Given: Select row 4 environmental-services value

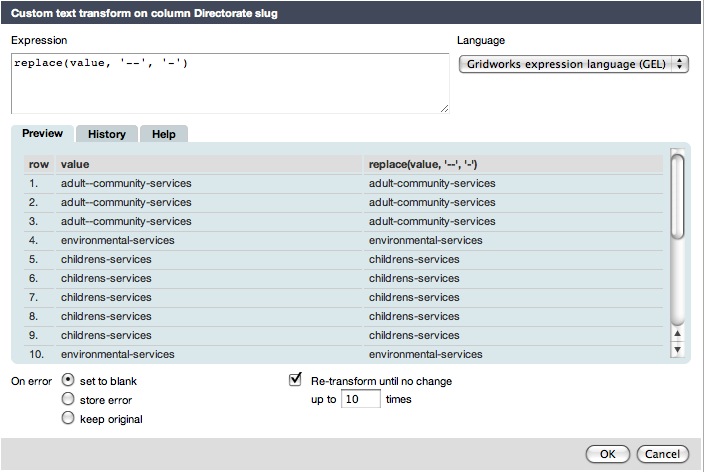Looking at the screenshot, I should (118, 240).
